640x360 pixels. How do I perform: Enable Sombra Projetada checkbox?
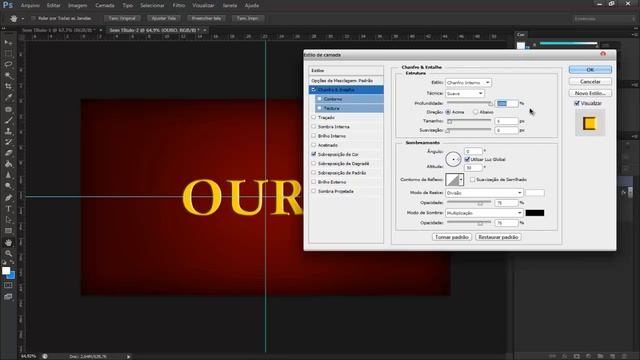pyautogui.click(x=313, y=191)
